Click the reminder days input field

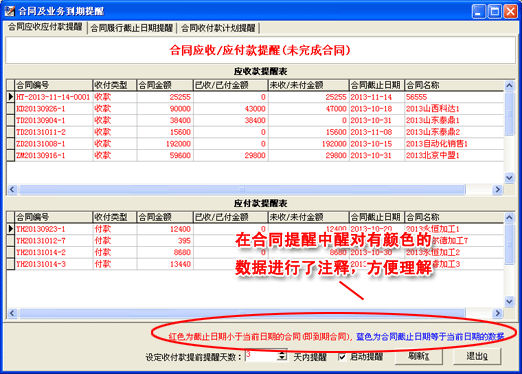tap(261, 356)
